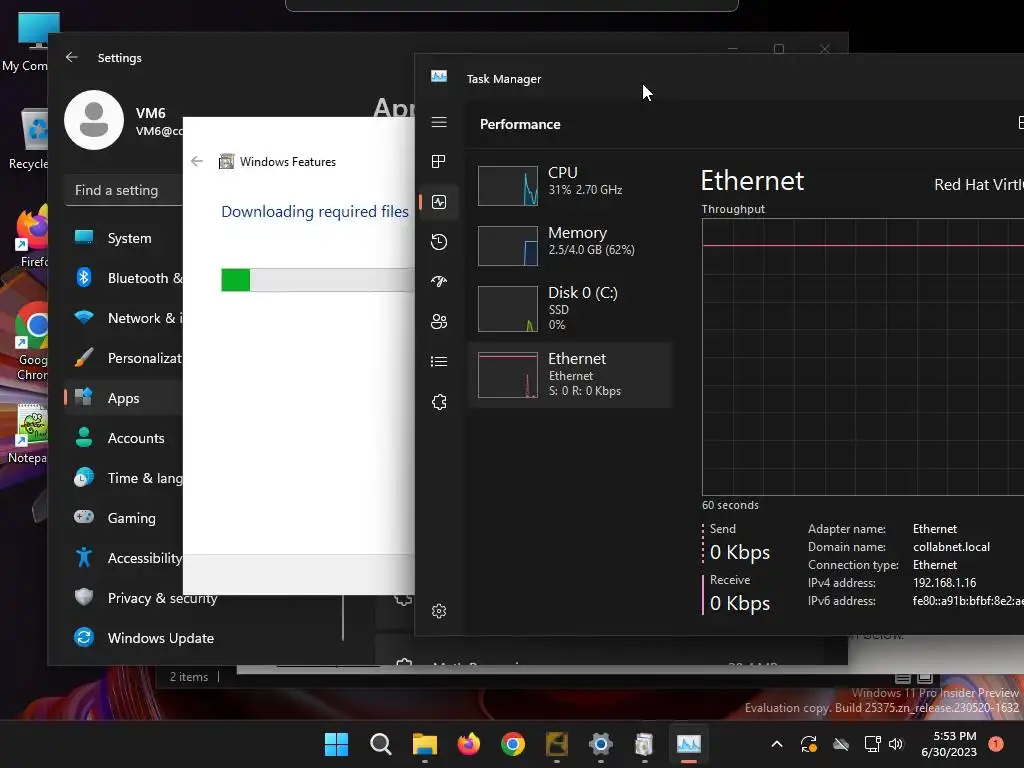Open Recycle Bin desktop icon
Image resolution: width=1024 pixels, height=768 pixels.
coord(29,140)
